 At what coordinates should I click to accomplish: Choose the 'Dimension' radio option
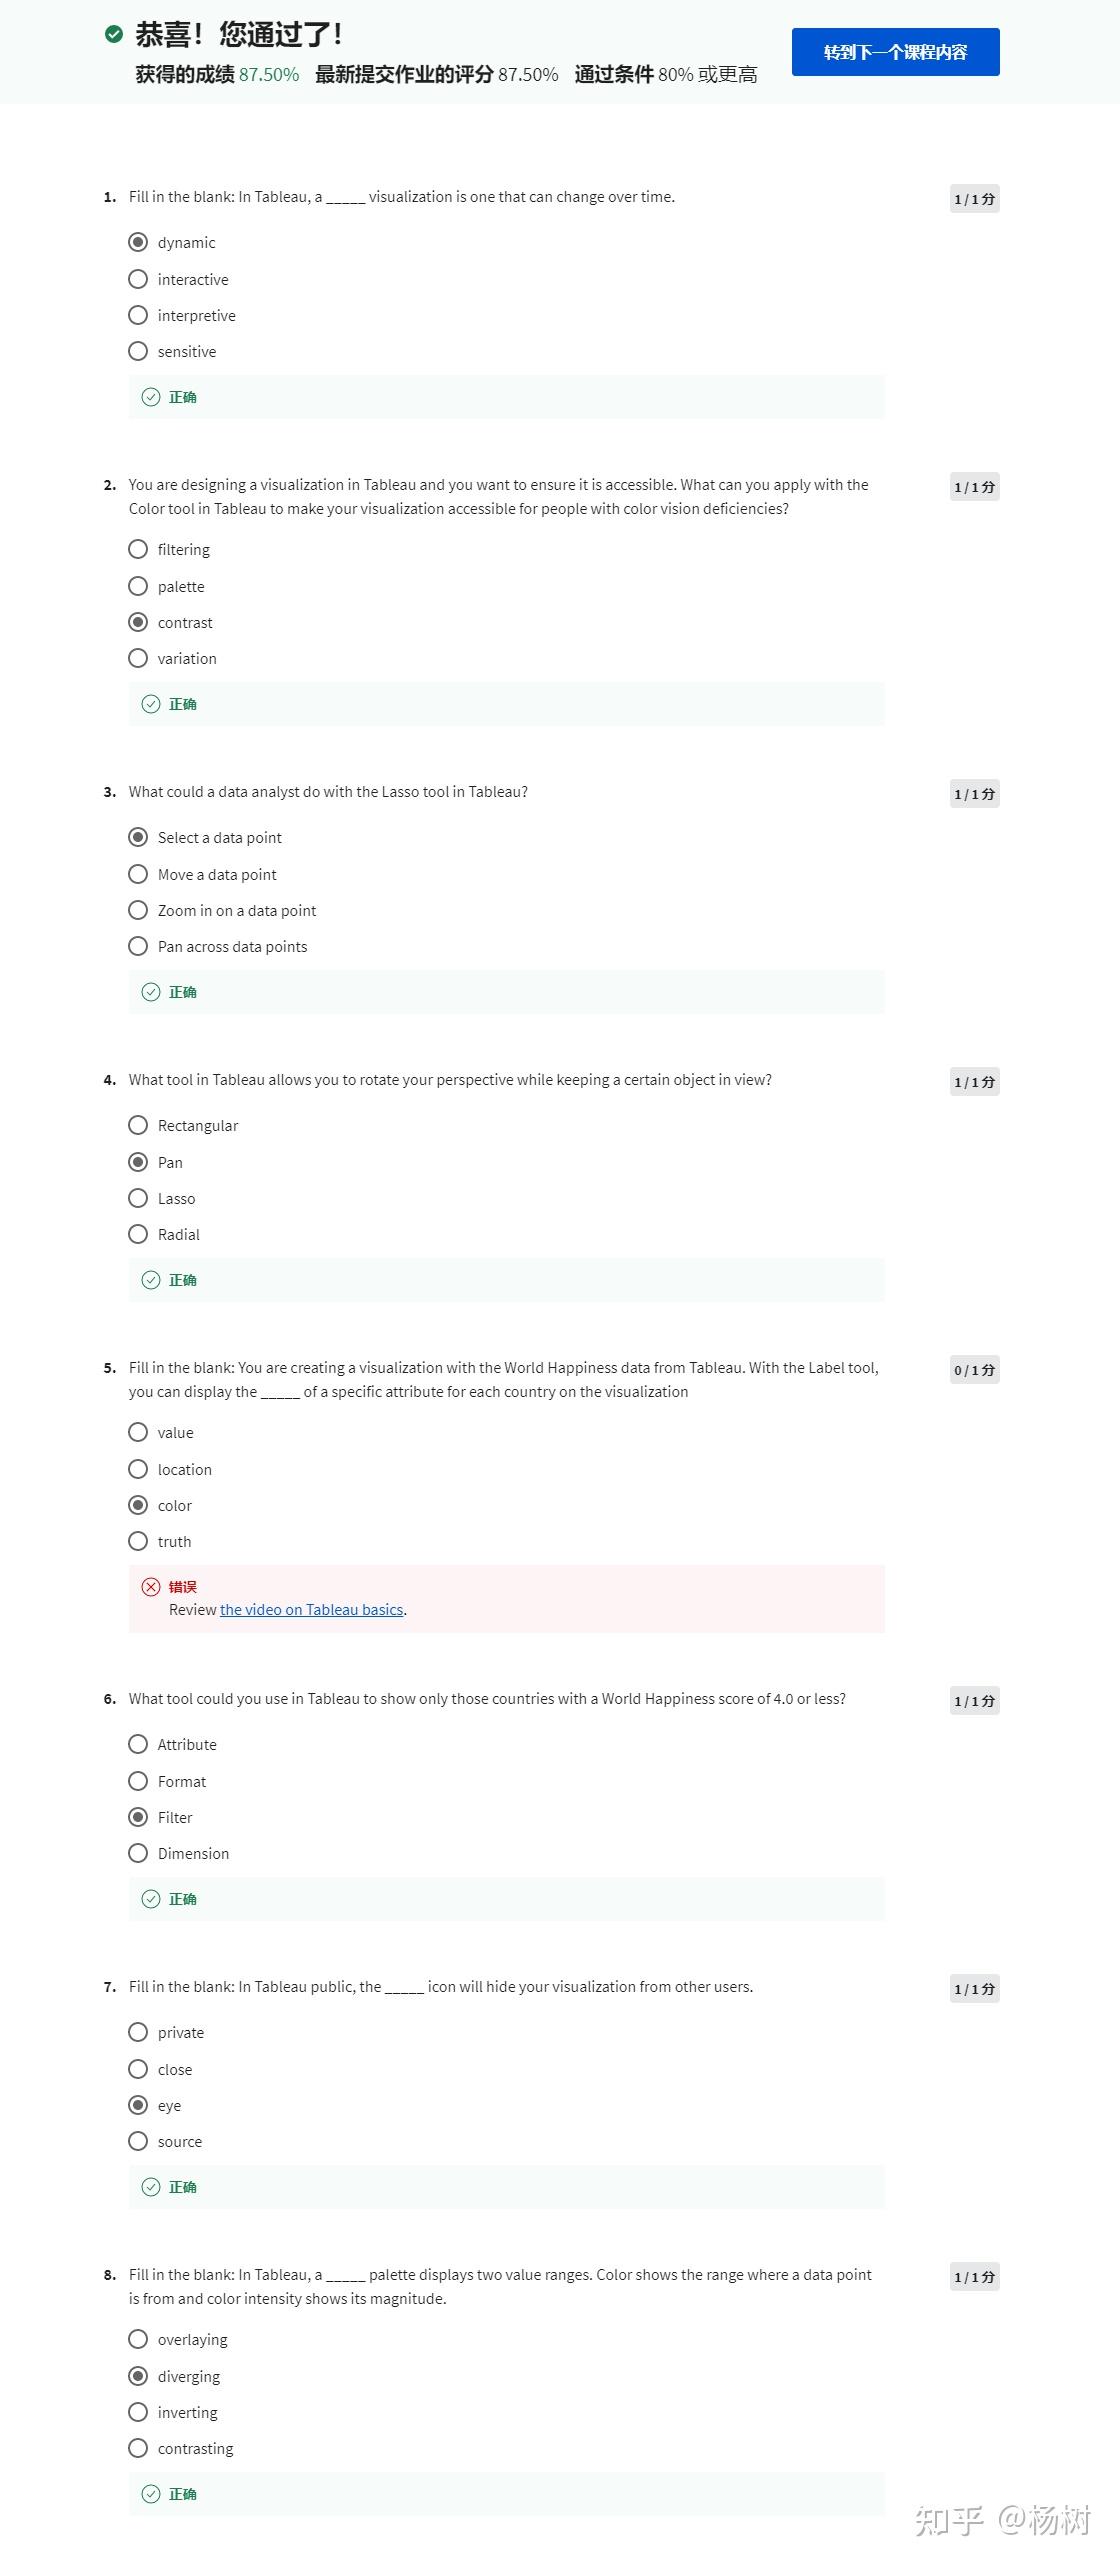(138, 1853)
